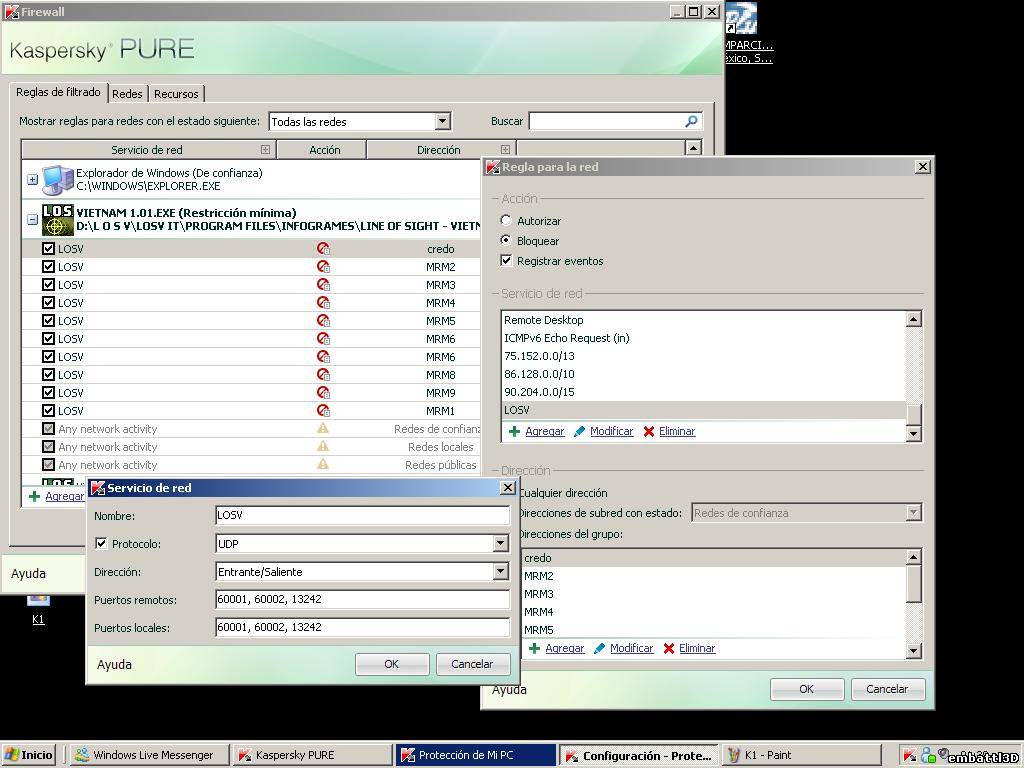This screenshot has height=768, width=1024.
Task: Click the block action icon in MRM2 row
Action: [x=323, y=266]
